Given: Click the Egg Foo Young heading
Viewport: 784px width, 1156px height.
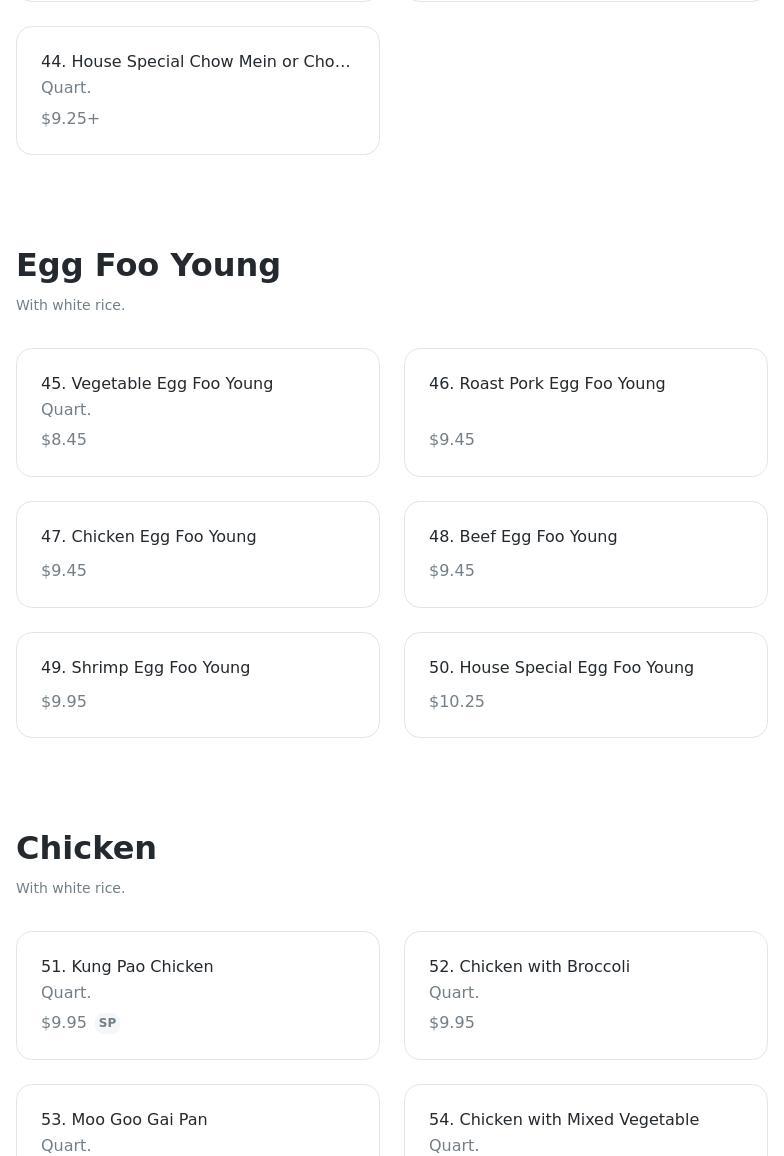Looking at the screenshot, I should (x=148, y=265).
